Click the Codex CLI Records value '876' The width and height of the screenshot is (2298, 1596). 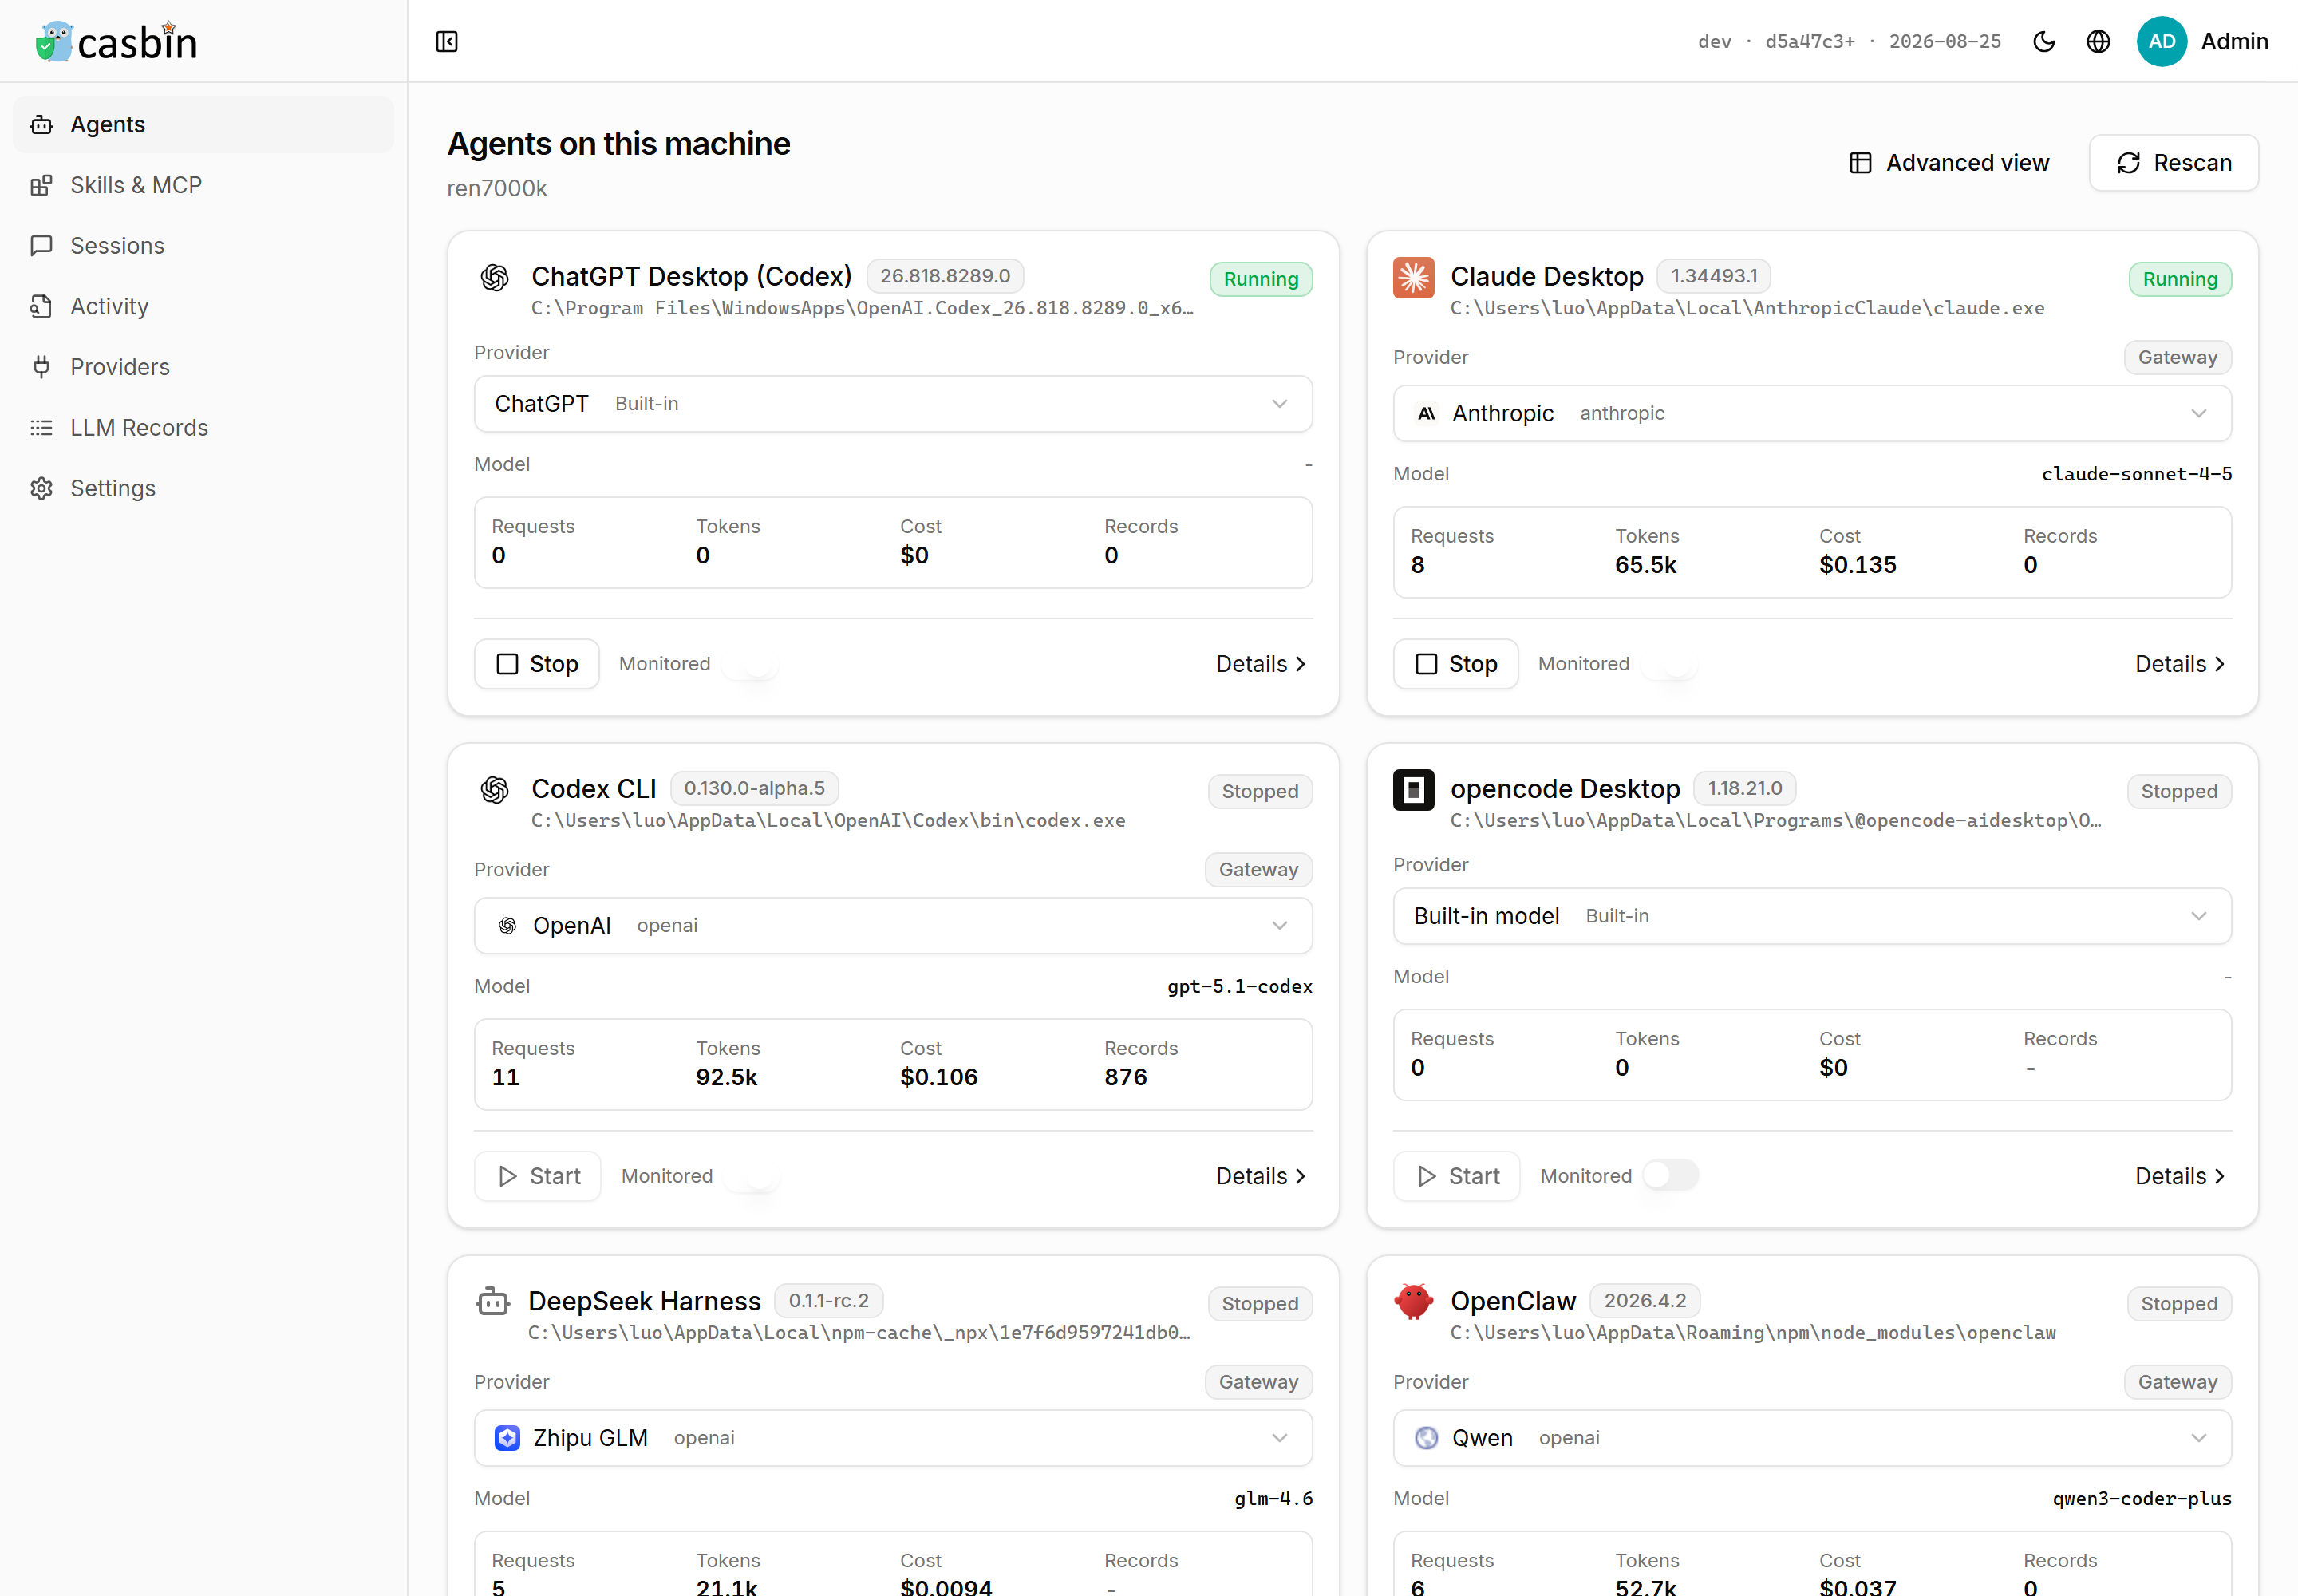pyautogui.click(x=1126, y=1077)
